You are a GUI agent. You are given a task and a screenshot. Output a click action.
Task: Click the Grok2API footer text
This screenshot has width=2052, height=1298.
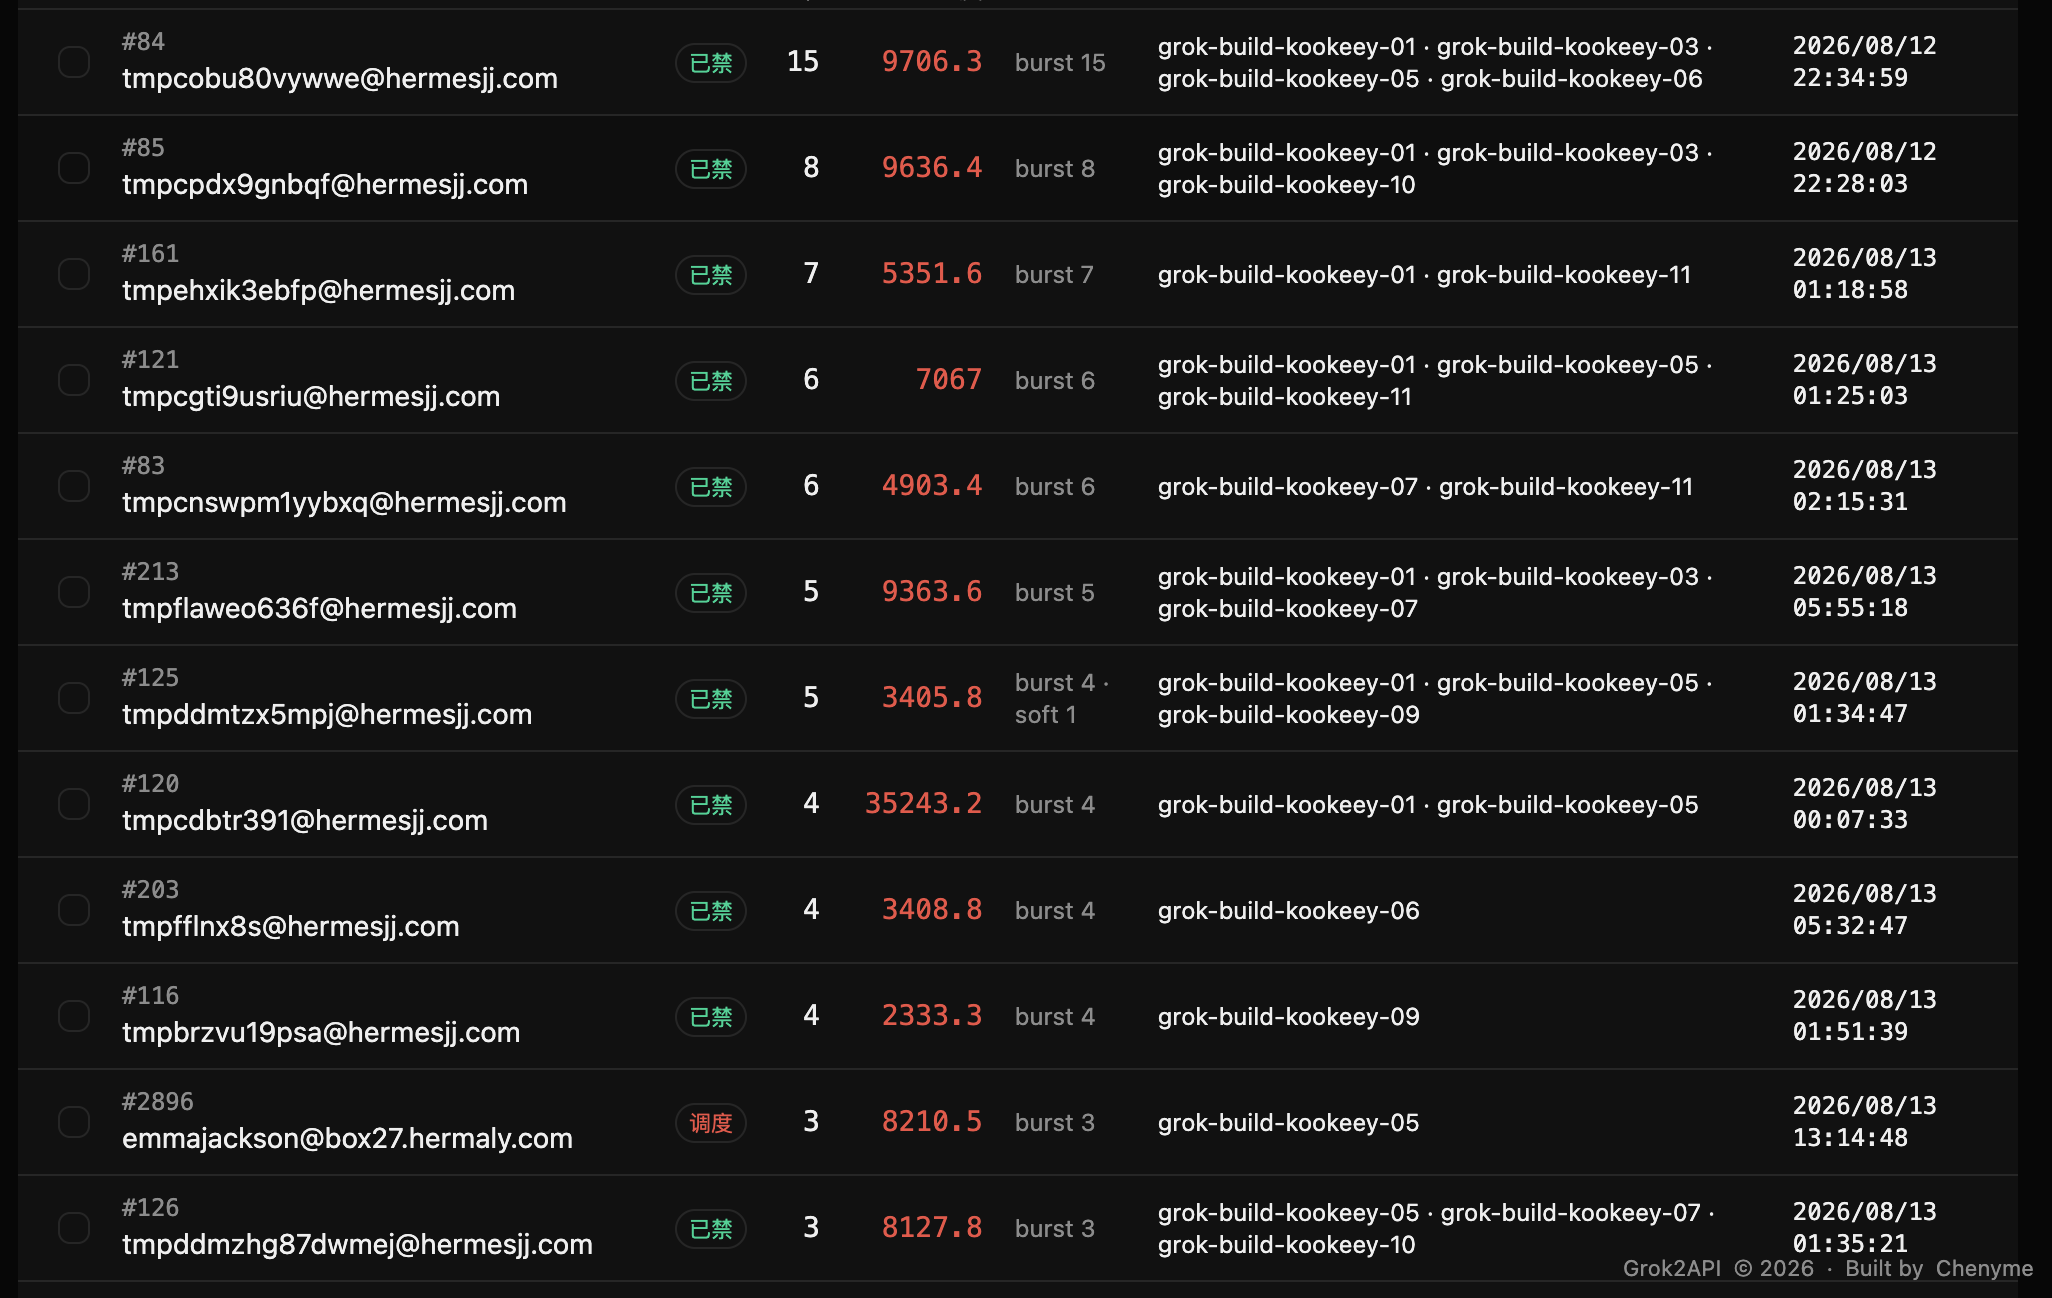click(1671, 1268)
